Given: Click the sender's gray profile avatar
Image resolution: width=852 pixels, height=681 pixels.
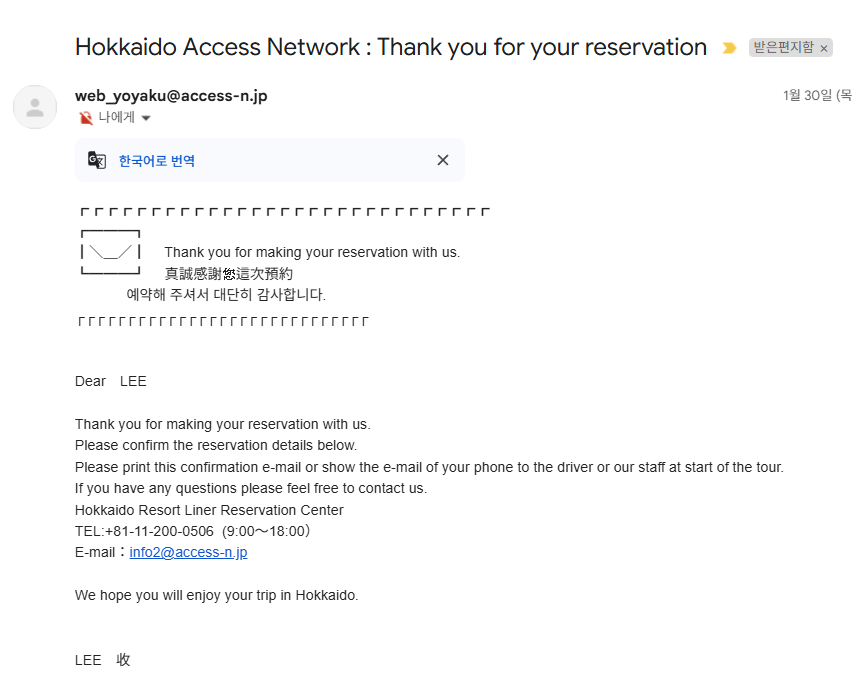Looking at the screenshot, I should pyautogui.click(x=35, y=107).
